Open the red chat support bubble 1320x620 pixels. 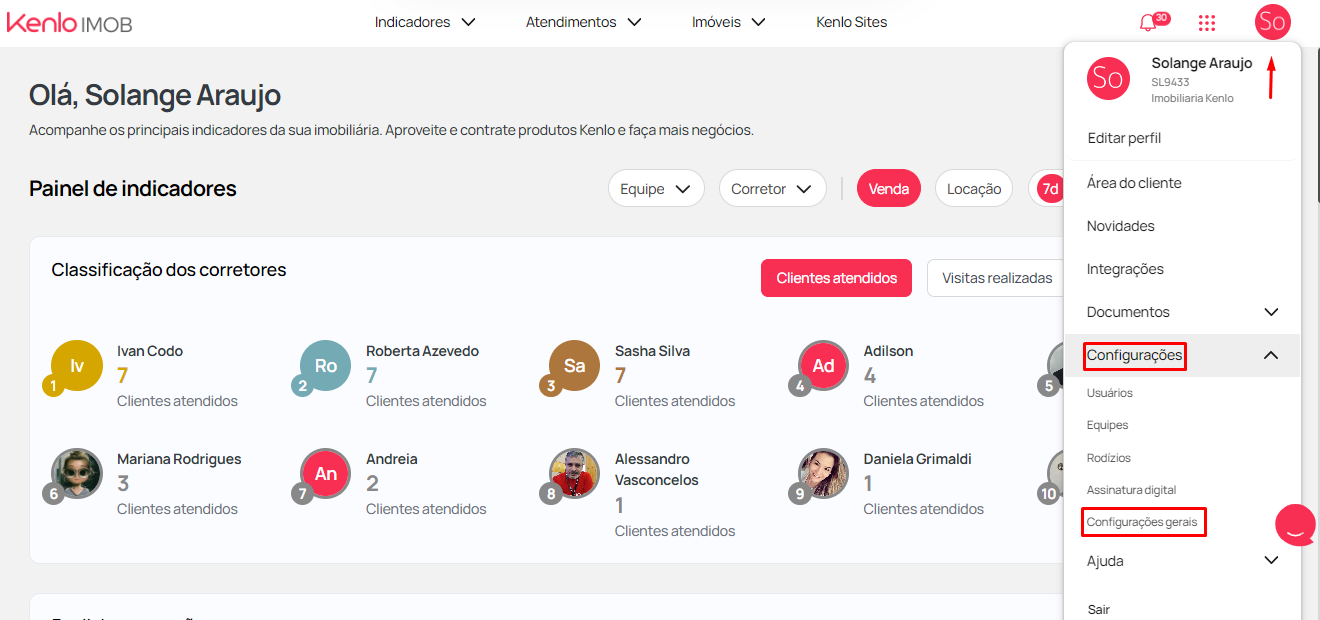coord(1296,524)
